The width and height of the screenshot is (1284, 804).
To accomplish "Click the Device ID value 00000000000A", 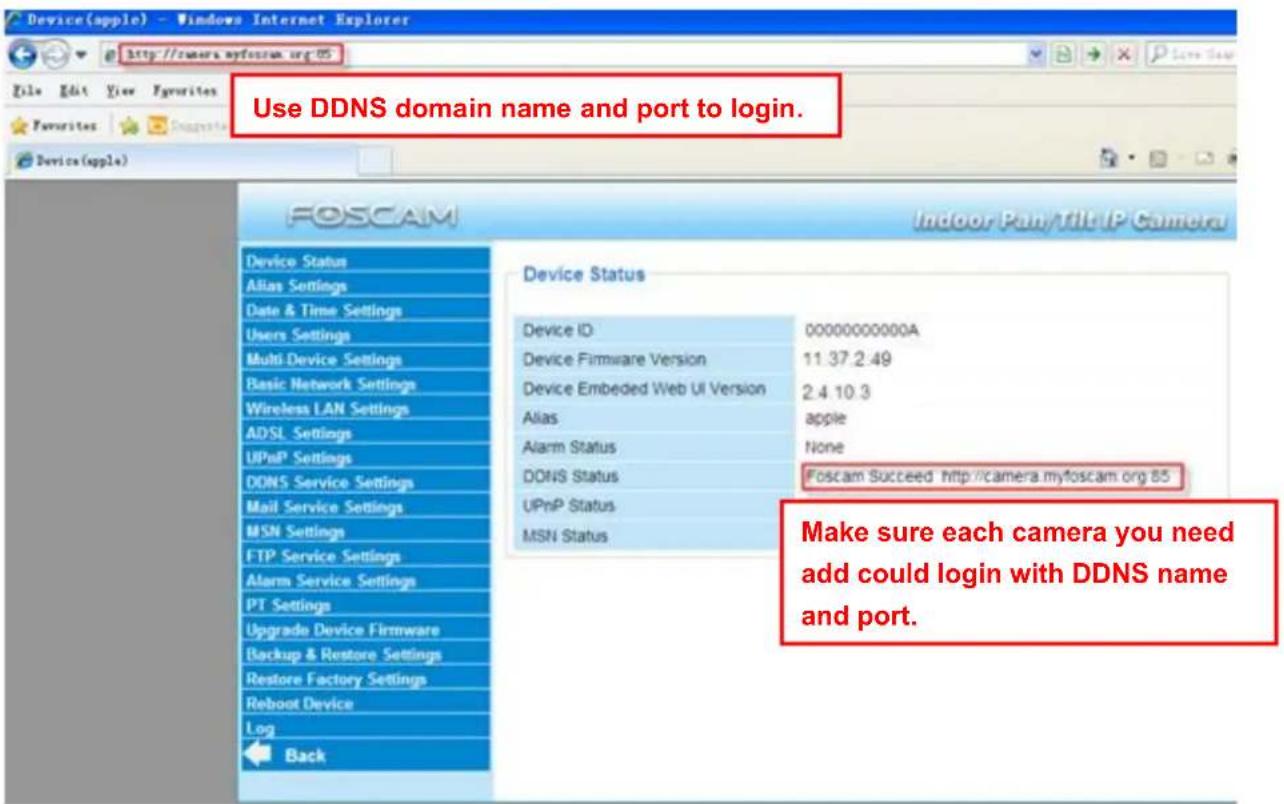I will (862, 330).
